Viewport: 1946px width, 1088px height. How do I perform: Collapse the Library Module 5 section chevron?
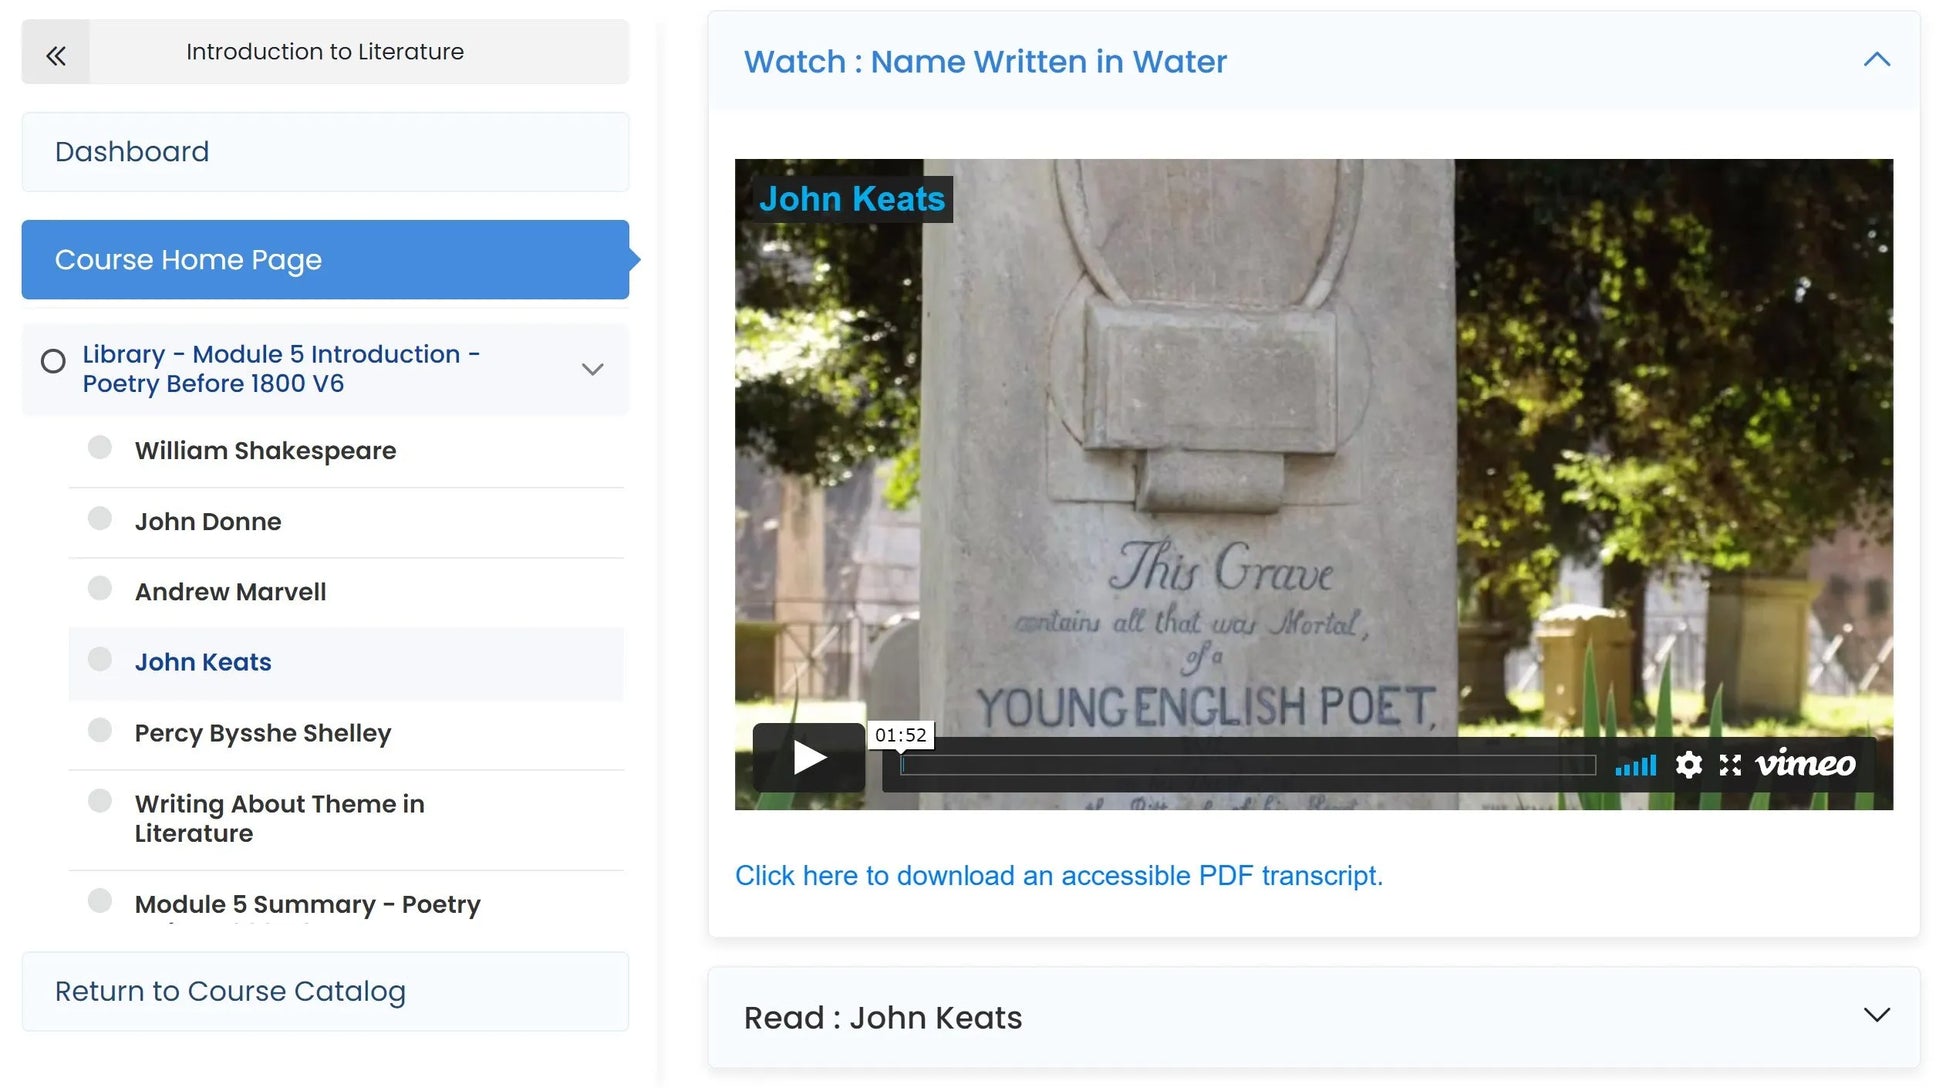click(592, 369)
